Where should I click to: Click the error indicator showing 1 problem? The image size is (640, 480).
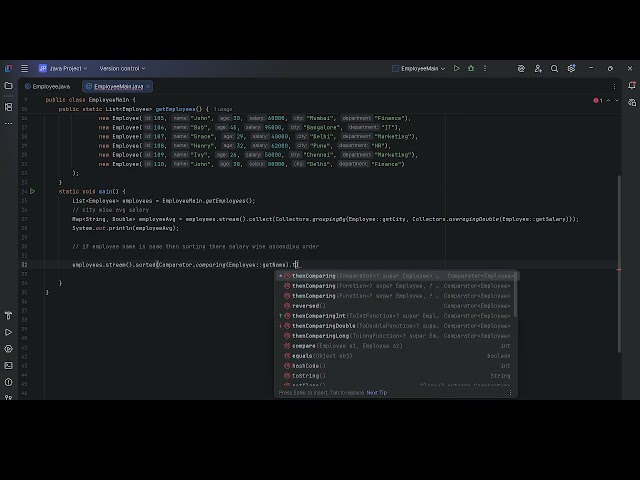pos(598,100)
